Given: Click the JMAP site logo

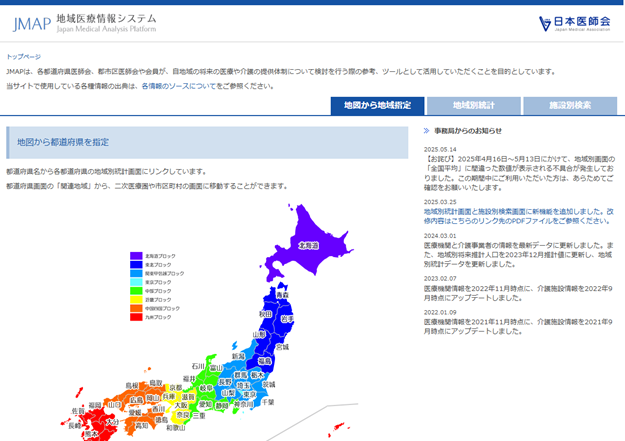Looking at the screenshot, I should (x=85, y=24).
